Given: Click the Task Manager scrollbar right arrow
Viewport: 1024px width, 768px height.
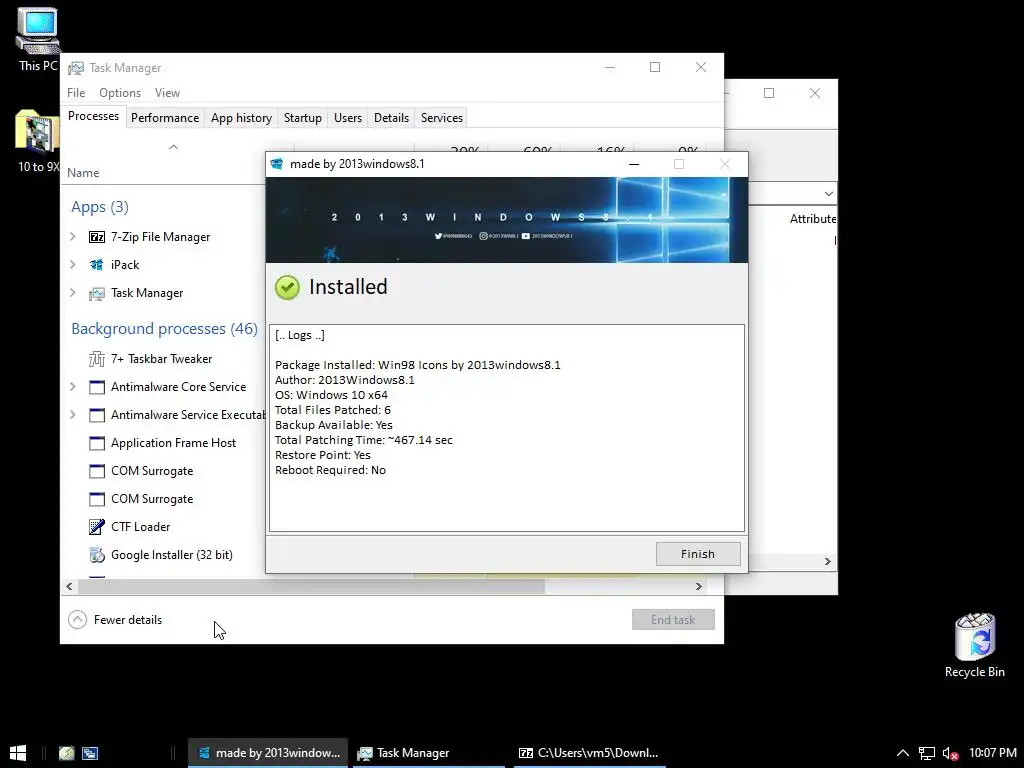Looking at the screenshot, I should click(x=699, y=586).
